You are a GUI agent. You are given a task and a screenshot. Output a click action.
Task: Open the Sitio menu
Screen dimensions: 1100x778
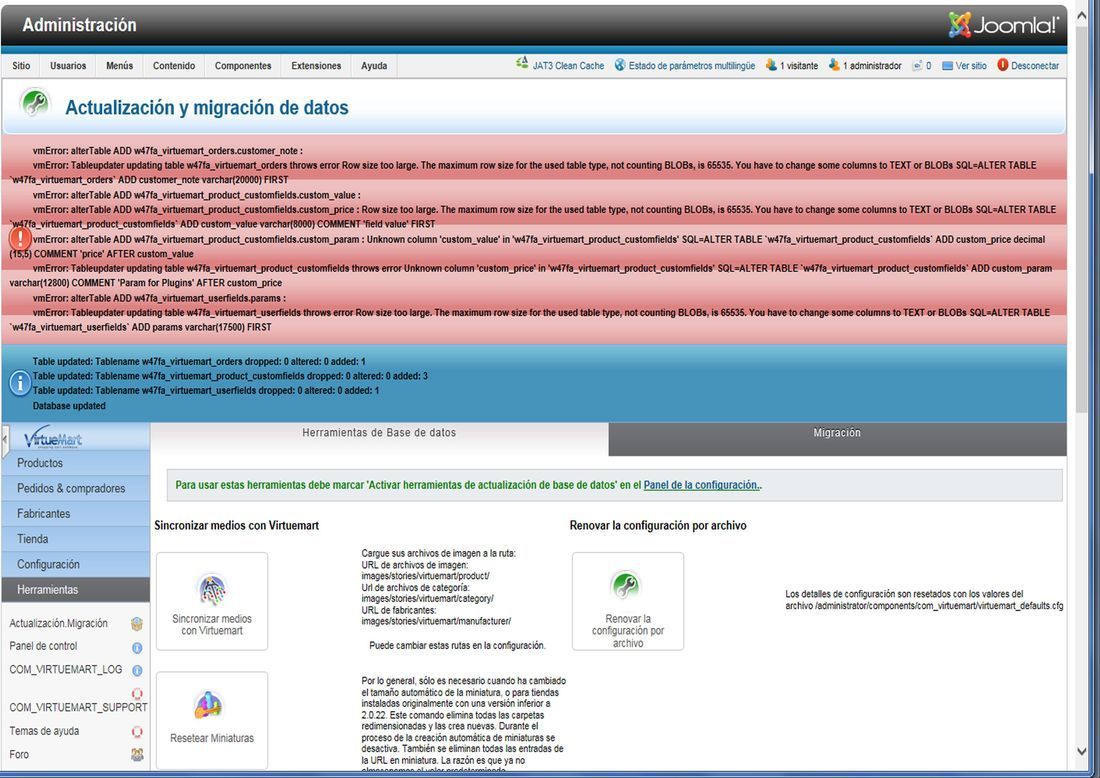(x=21, y=66)
